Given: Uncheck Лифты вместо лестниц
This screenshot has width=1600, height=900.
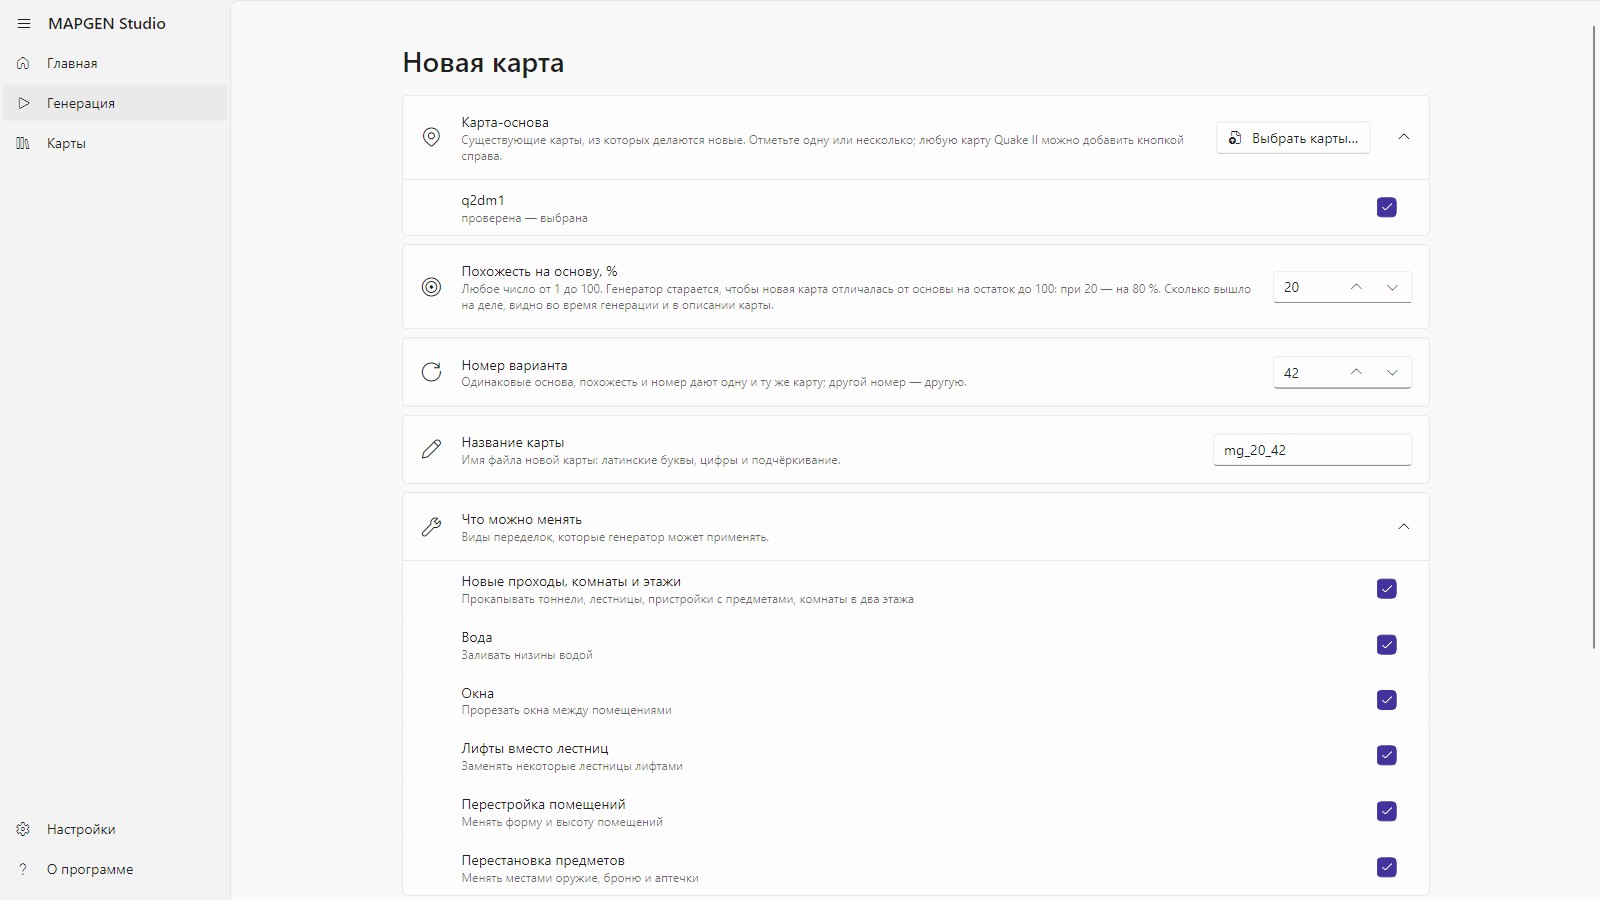Looking at the screenshot, I should point(1387,755).
